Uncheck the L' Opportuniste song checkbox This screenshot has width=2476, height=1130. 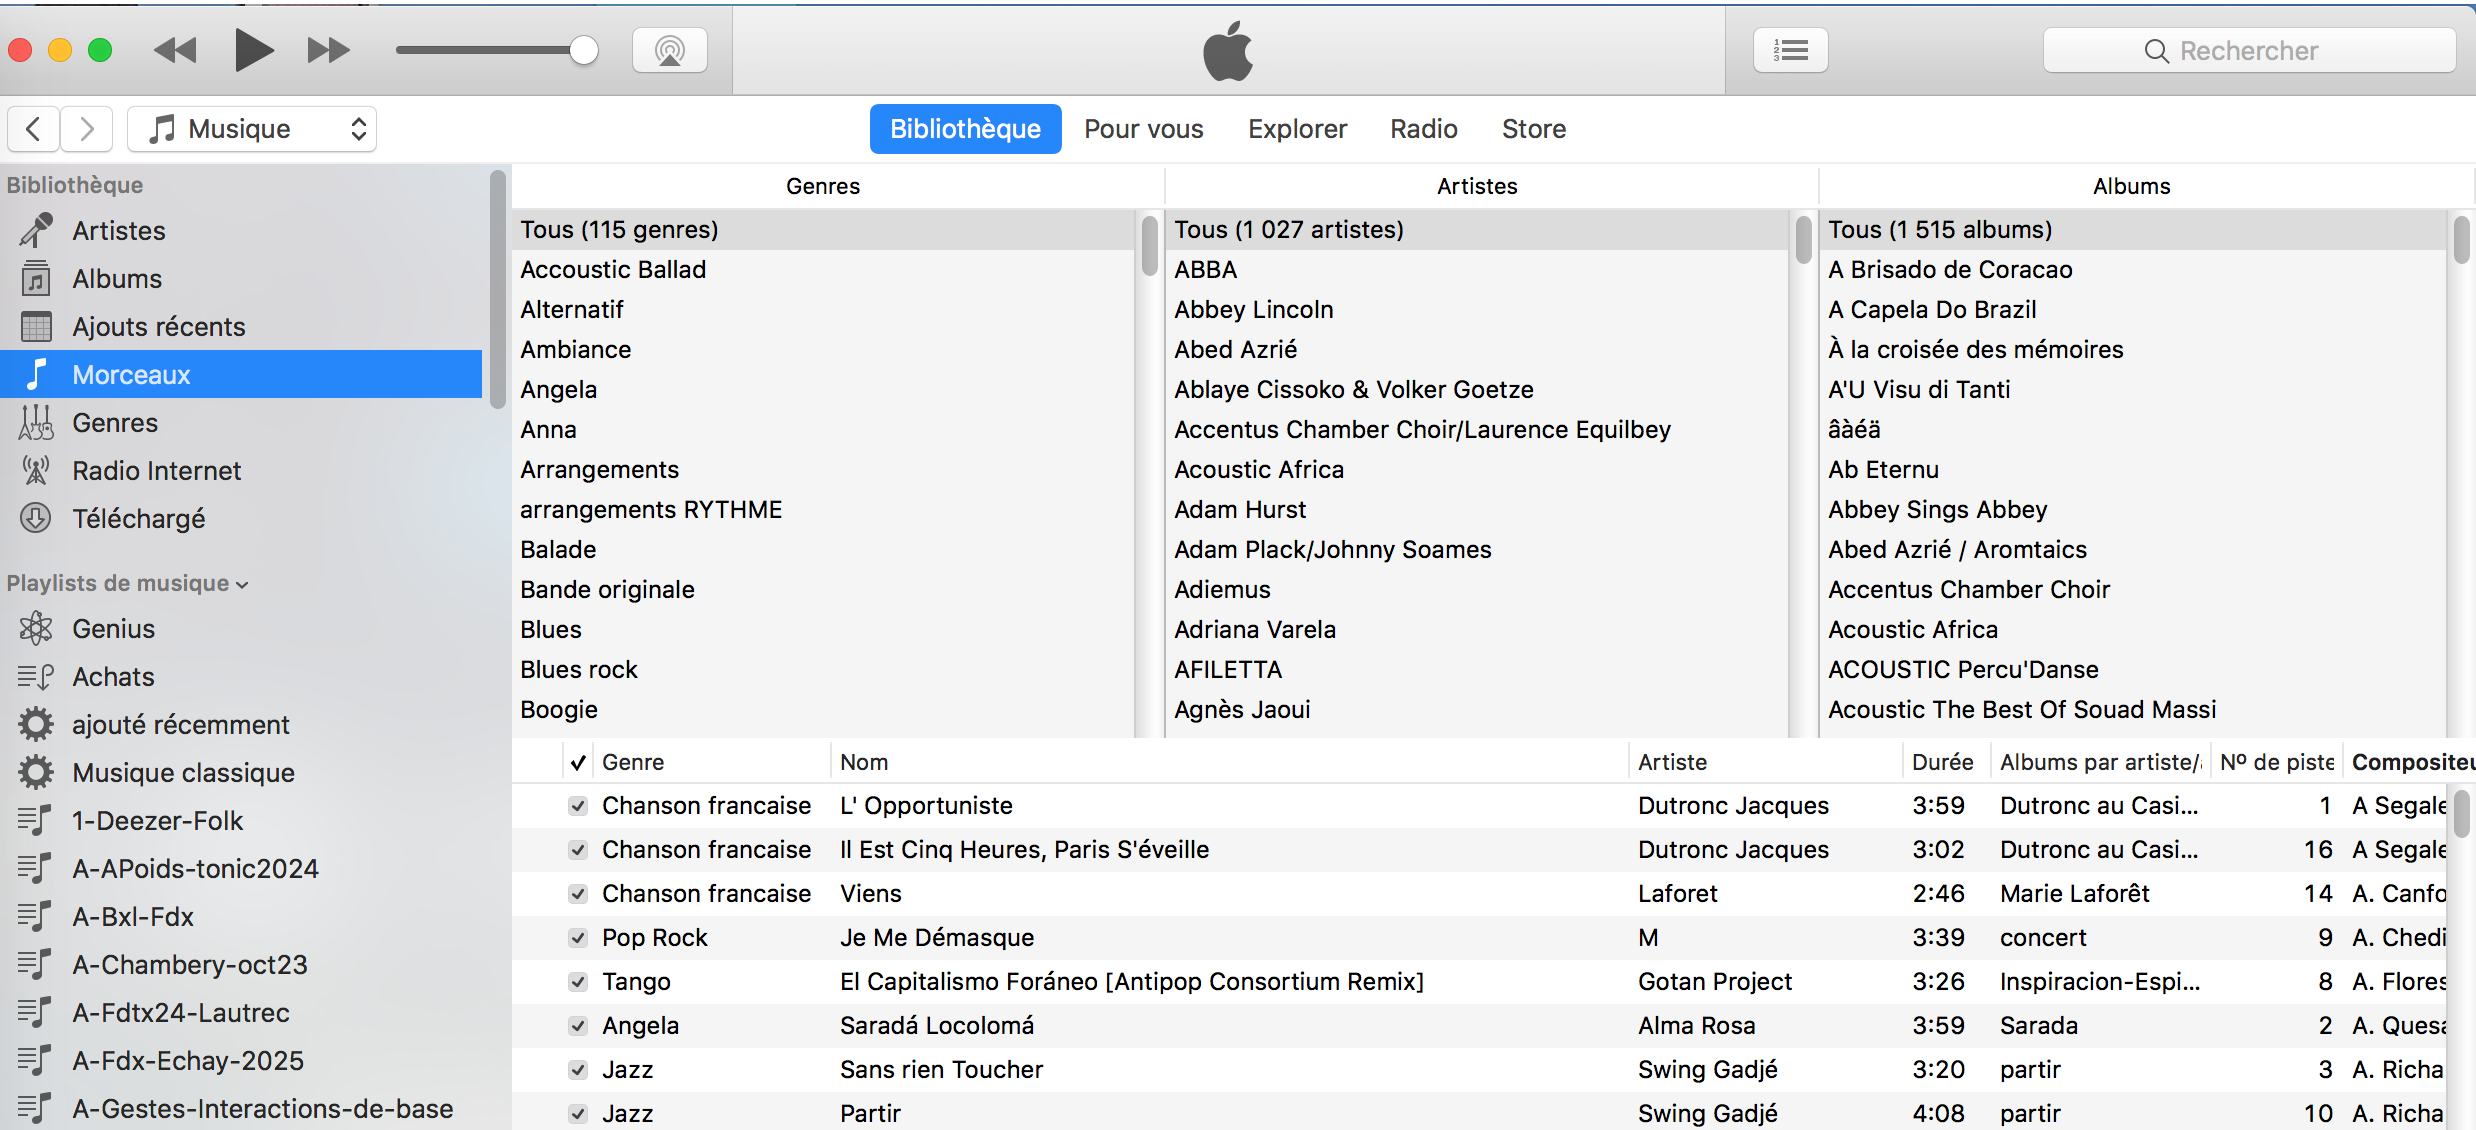578,806
